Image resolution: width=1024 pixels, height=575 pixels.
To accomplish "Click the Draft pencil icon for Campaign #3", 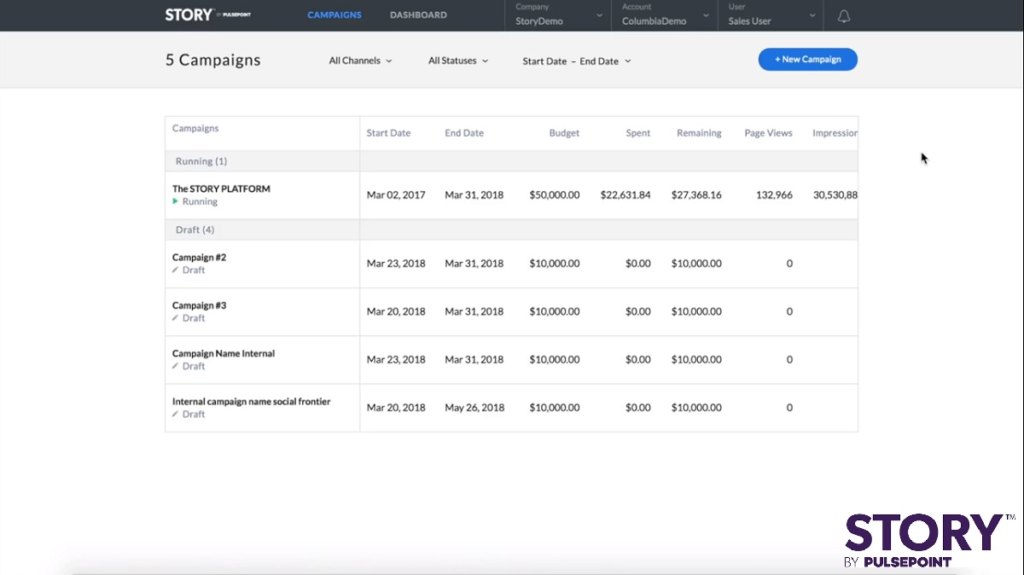I will tap(175, 318).
